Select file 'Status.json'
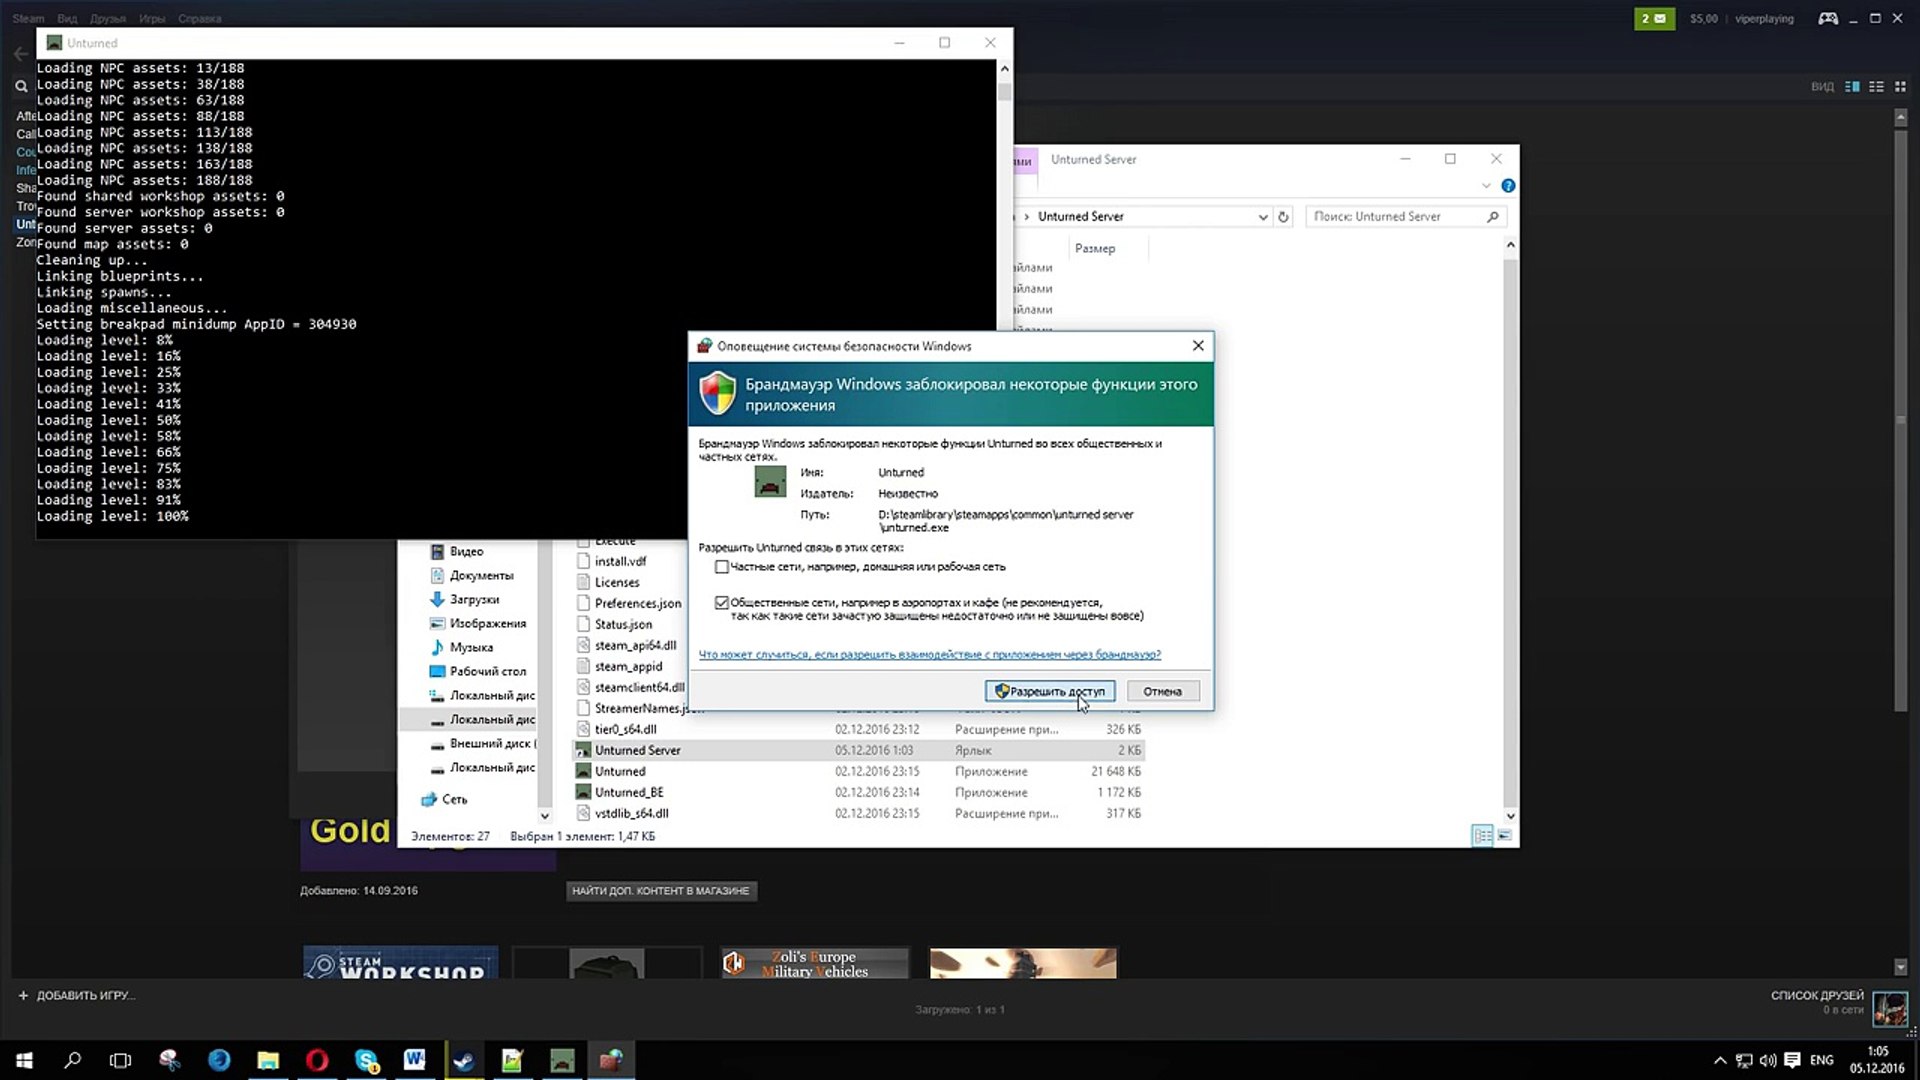The height and width of the screenshot is (1080, 1920). (623, 624)
